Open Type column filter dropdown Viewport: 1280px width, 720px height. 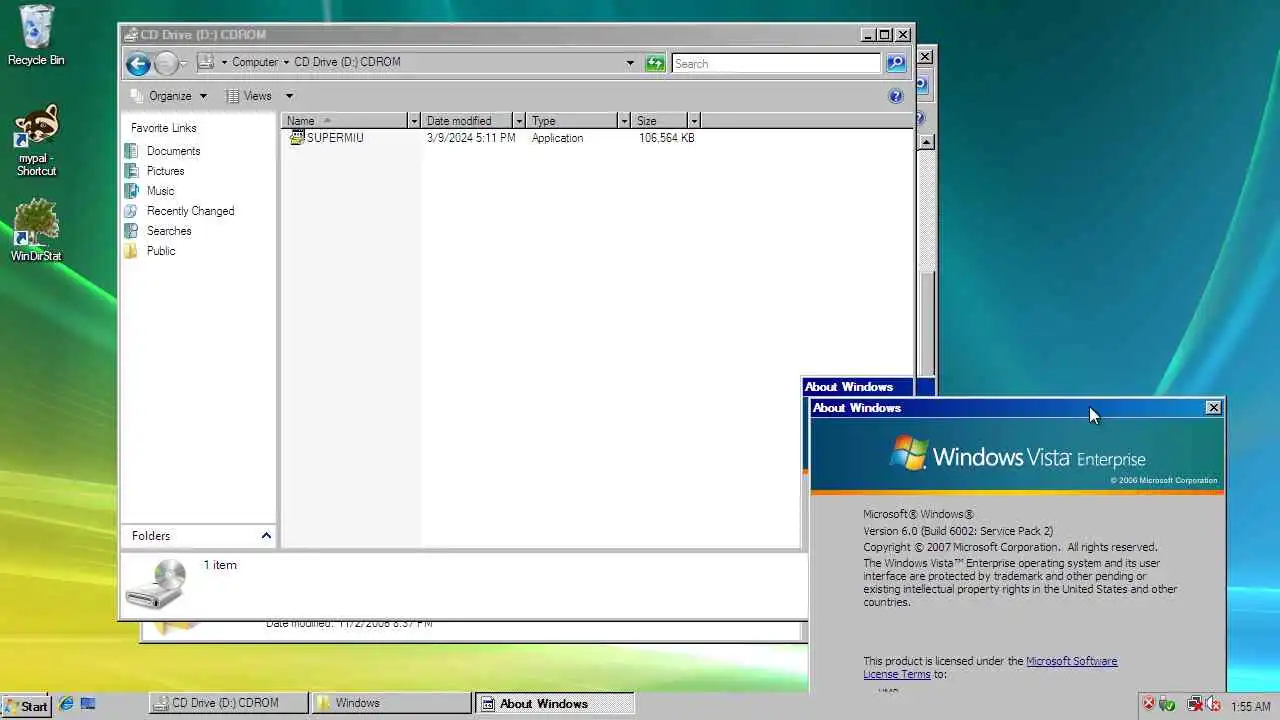coord(623,121)
